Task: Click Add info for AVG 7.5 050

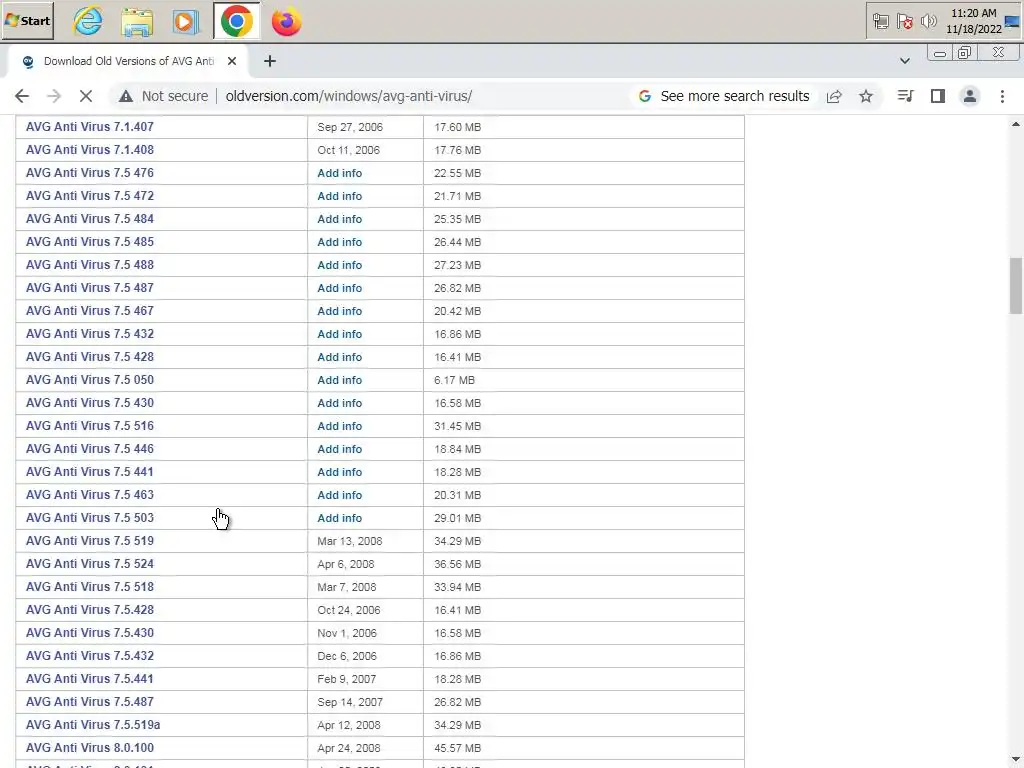Action: [340, 380]
